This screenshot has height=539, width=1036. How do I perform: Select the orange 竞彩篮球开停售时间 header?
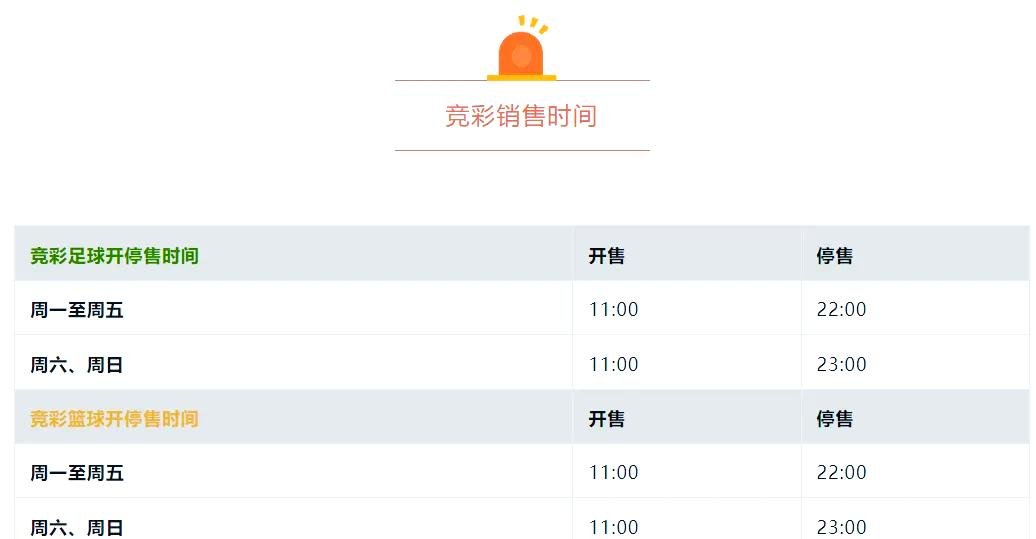pyautogui.click(x=114, y=419)
